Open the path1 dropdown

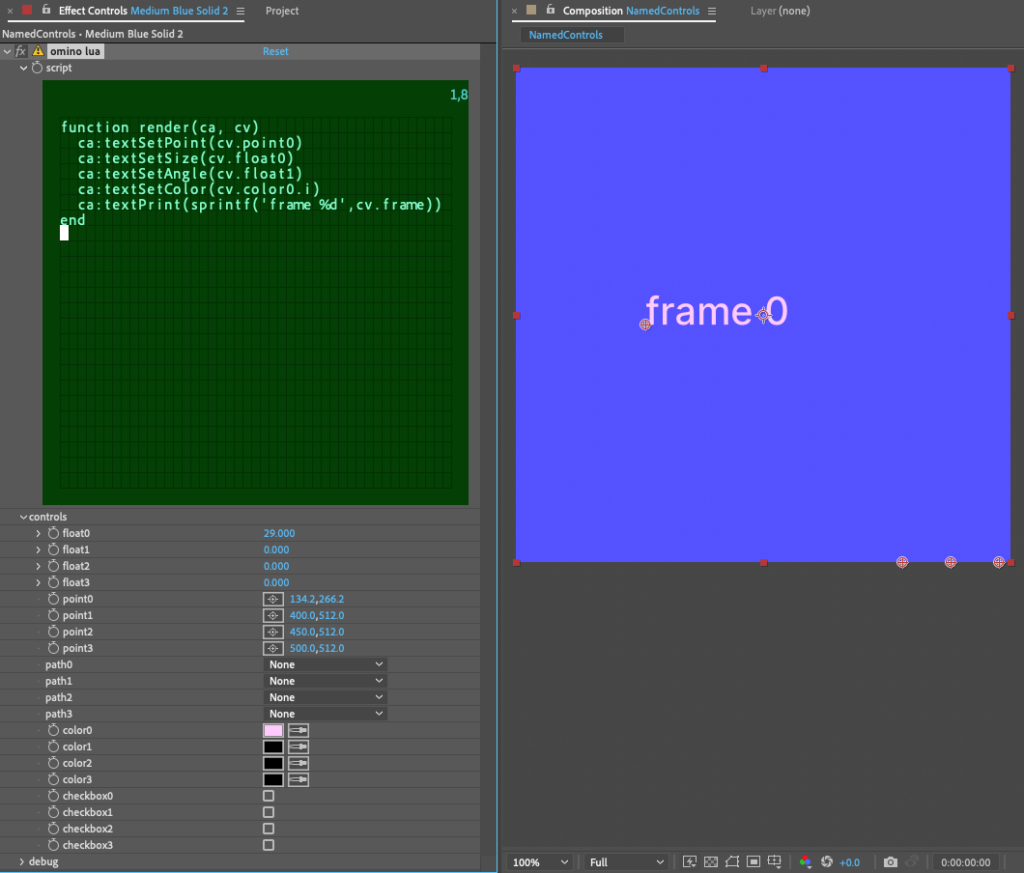[x=325, y=680]
